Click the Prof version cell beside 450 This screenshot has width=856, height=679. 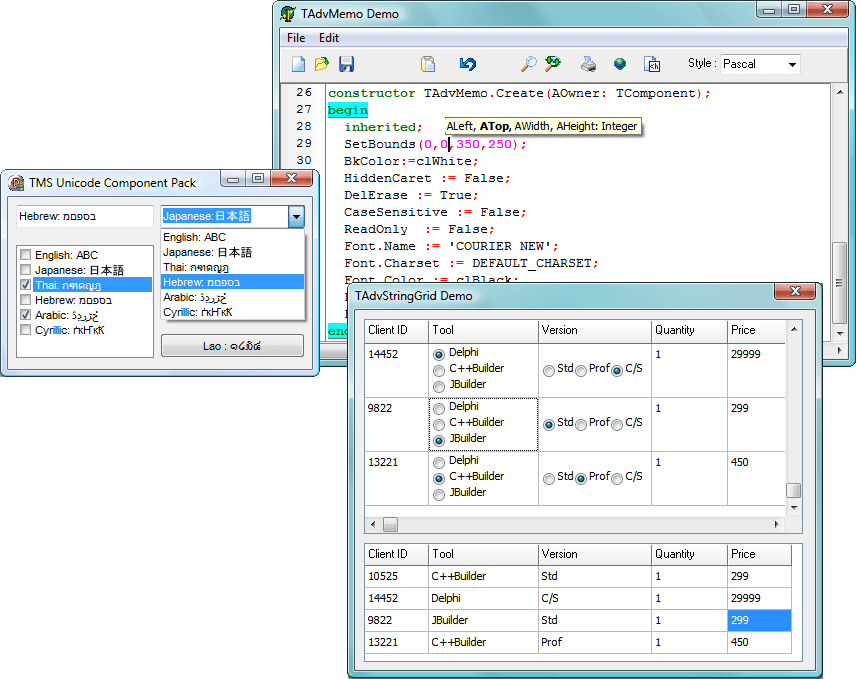(595, 642)
